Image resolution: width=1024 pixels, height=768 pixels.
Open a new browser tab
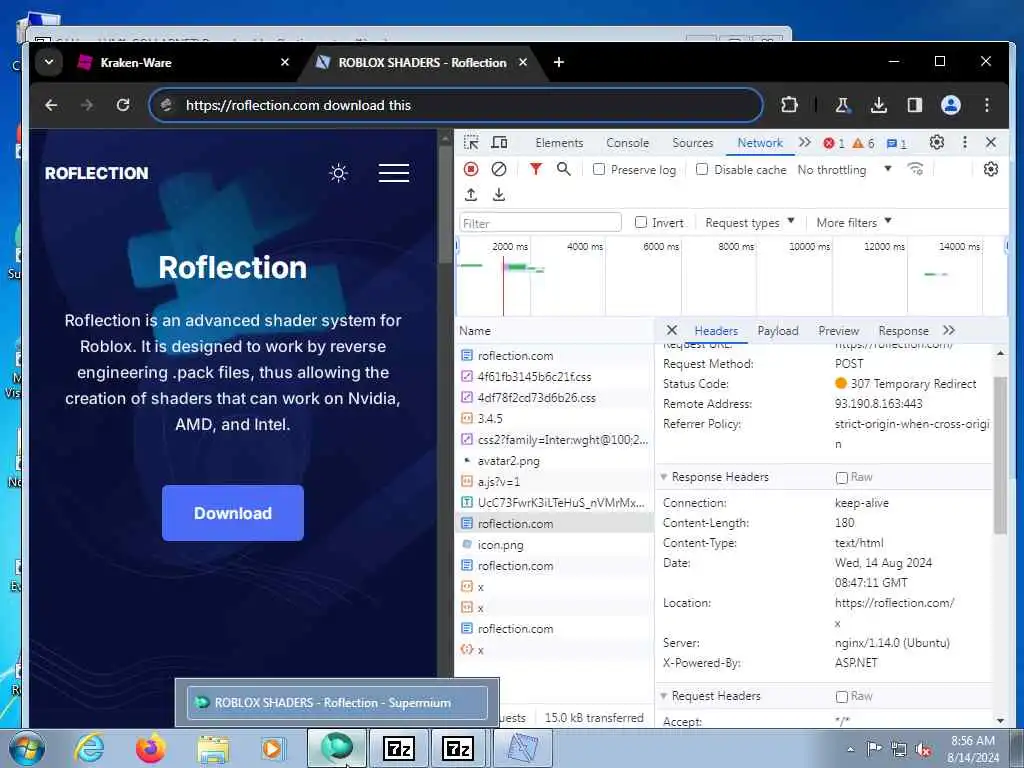click(x=558, y=62)
